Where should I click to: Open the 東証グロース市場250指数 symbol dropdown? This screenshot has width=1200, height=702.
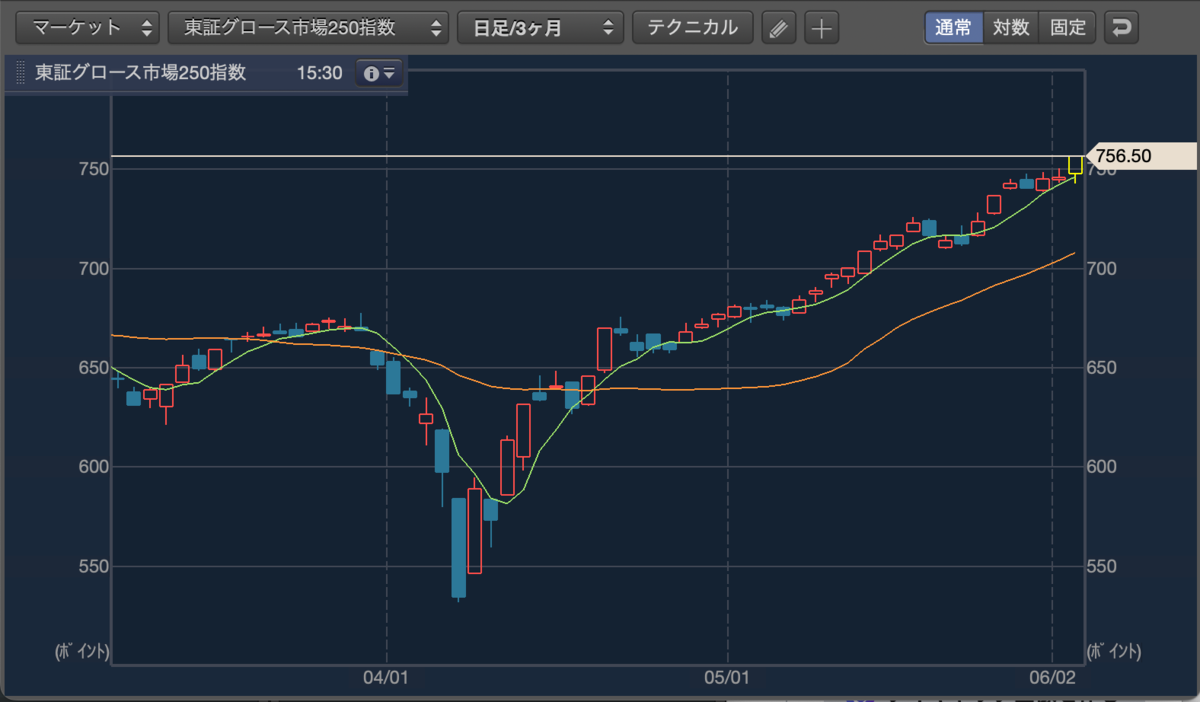click(308, 27)
